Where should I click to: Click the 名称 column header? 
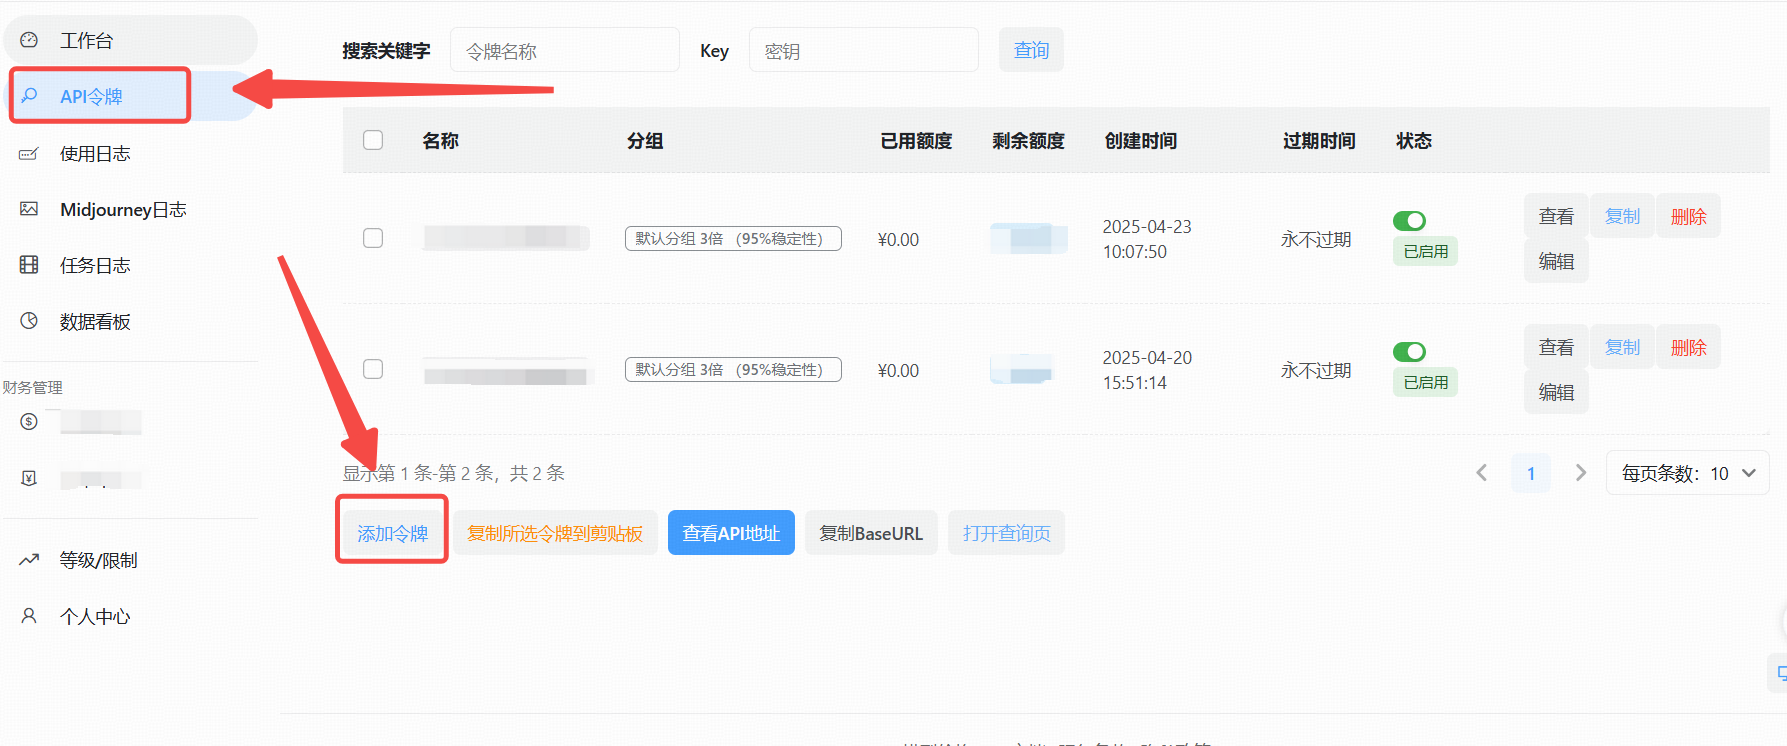point(441,140)
